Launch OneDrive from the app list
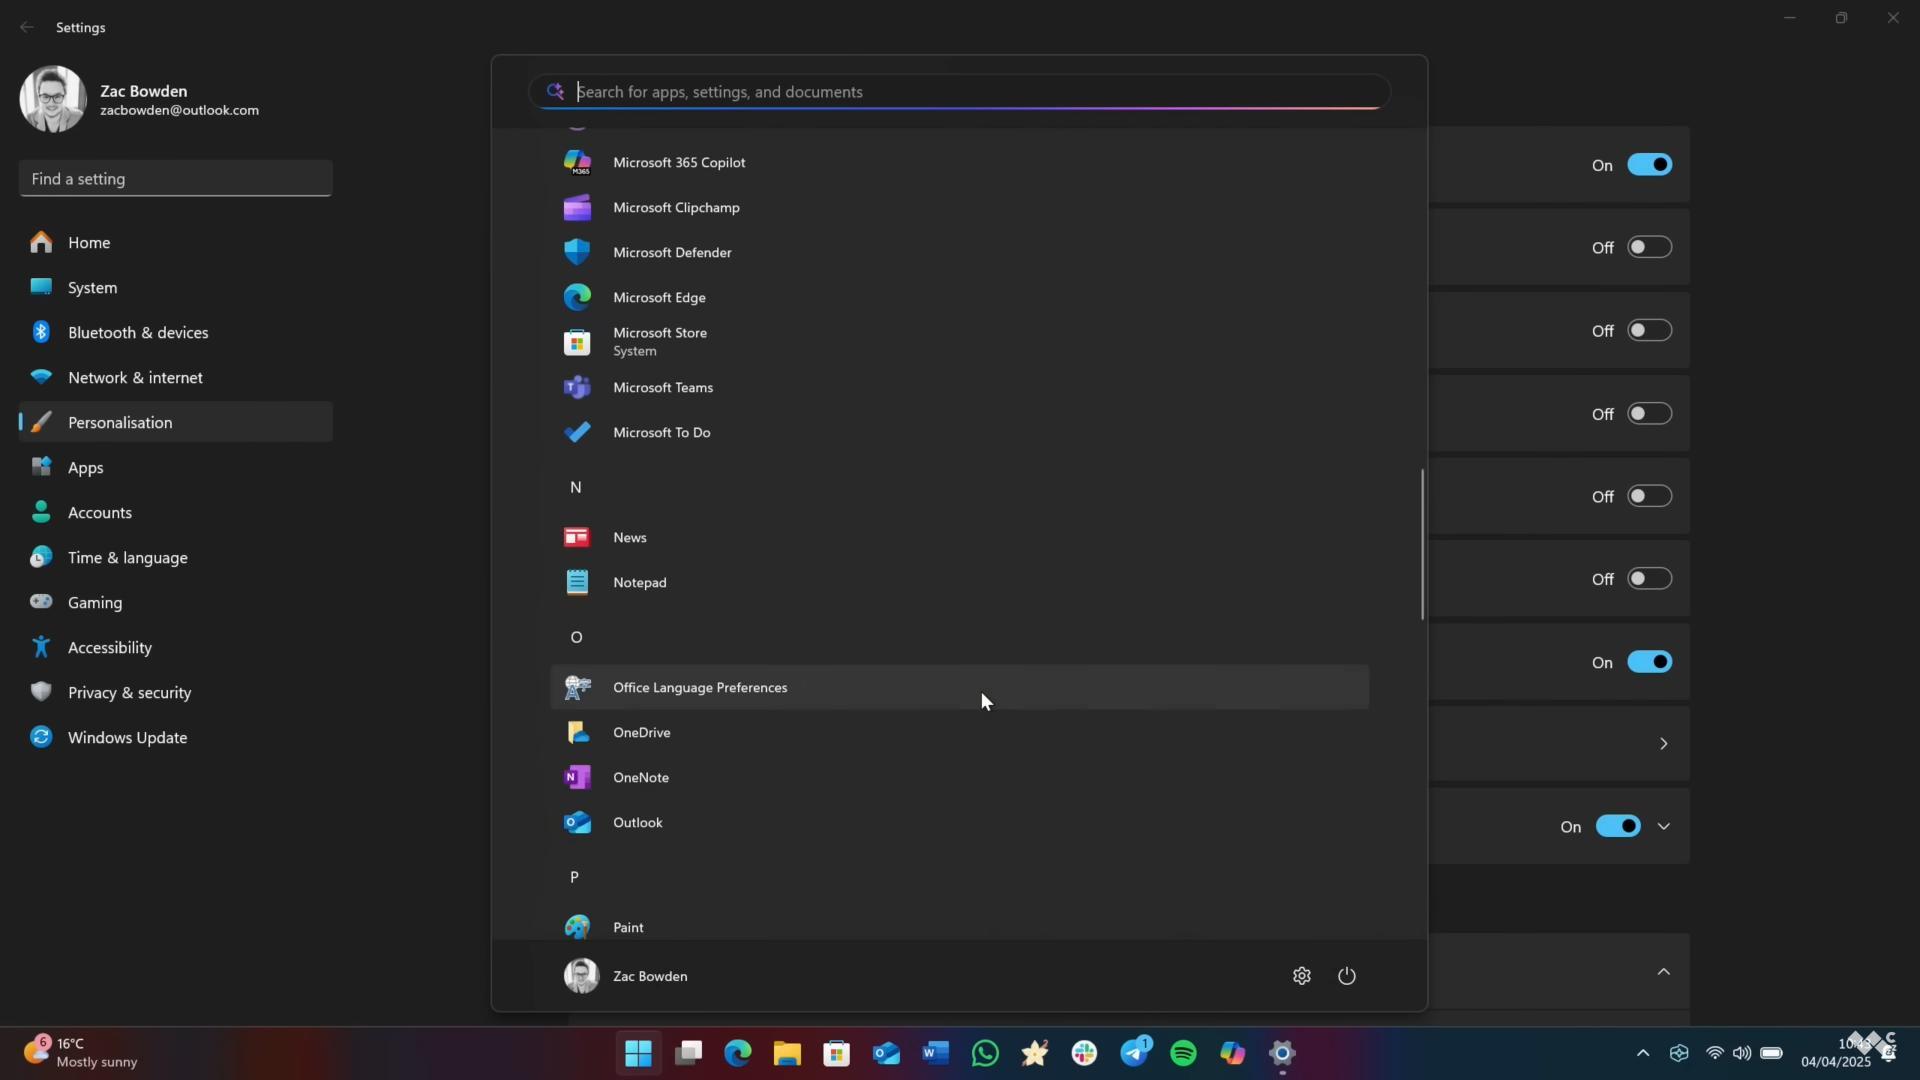 click(x=959, y=732)
